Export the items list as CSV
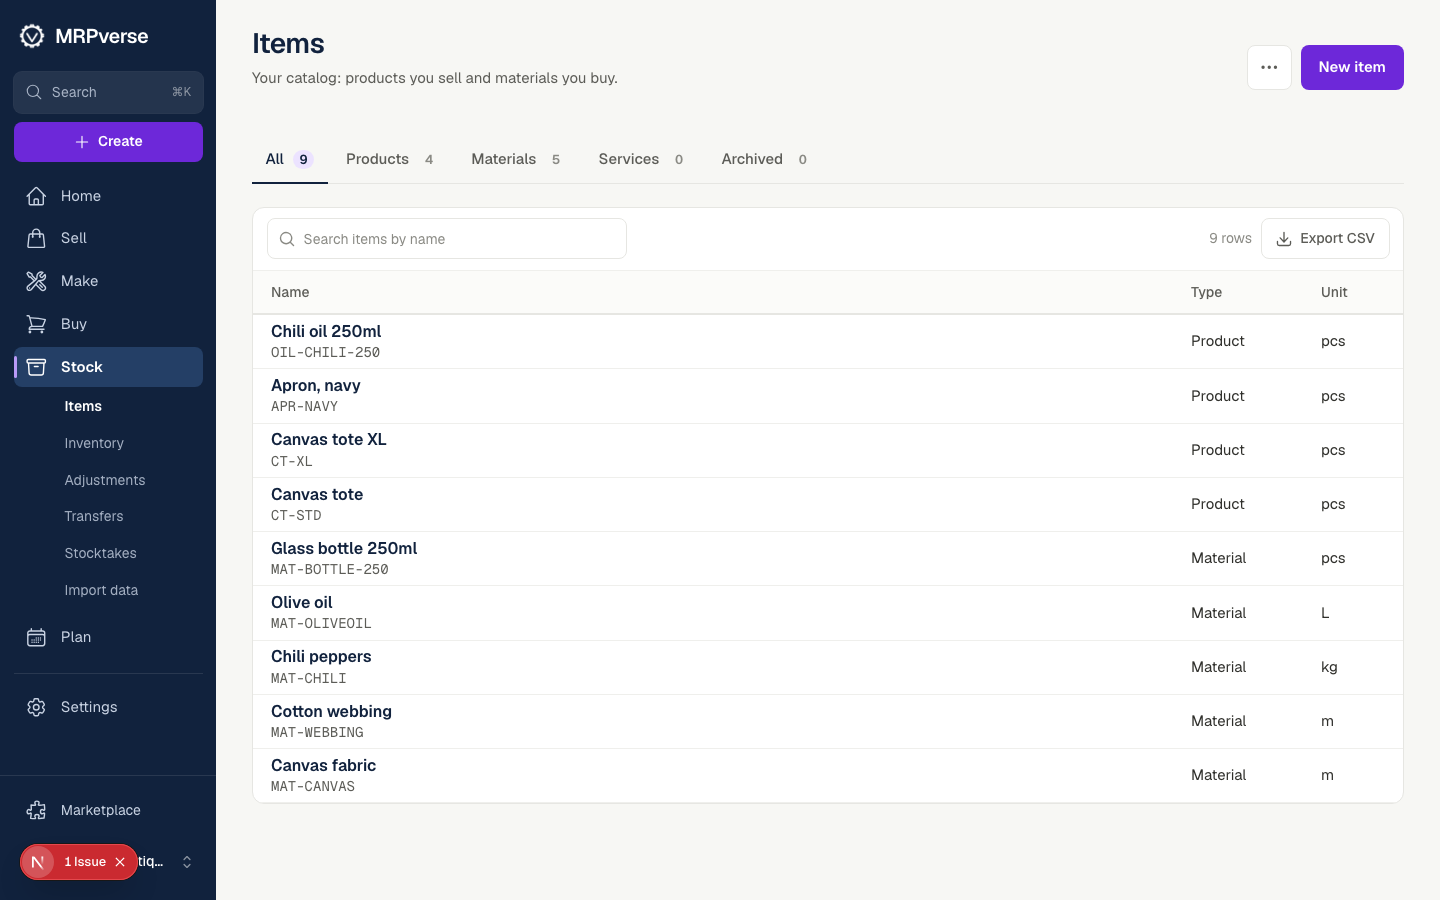The height and width of the screenshot is (900, 1440). tap(1325, 238)
